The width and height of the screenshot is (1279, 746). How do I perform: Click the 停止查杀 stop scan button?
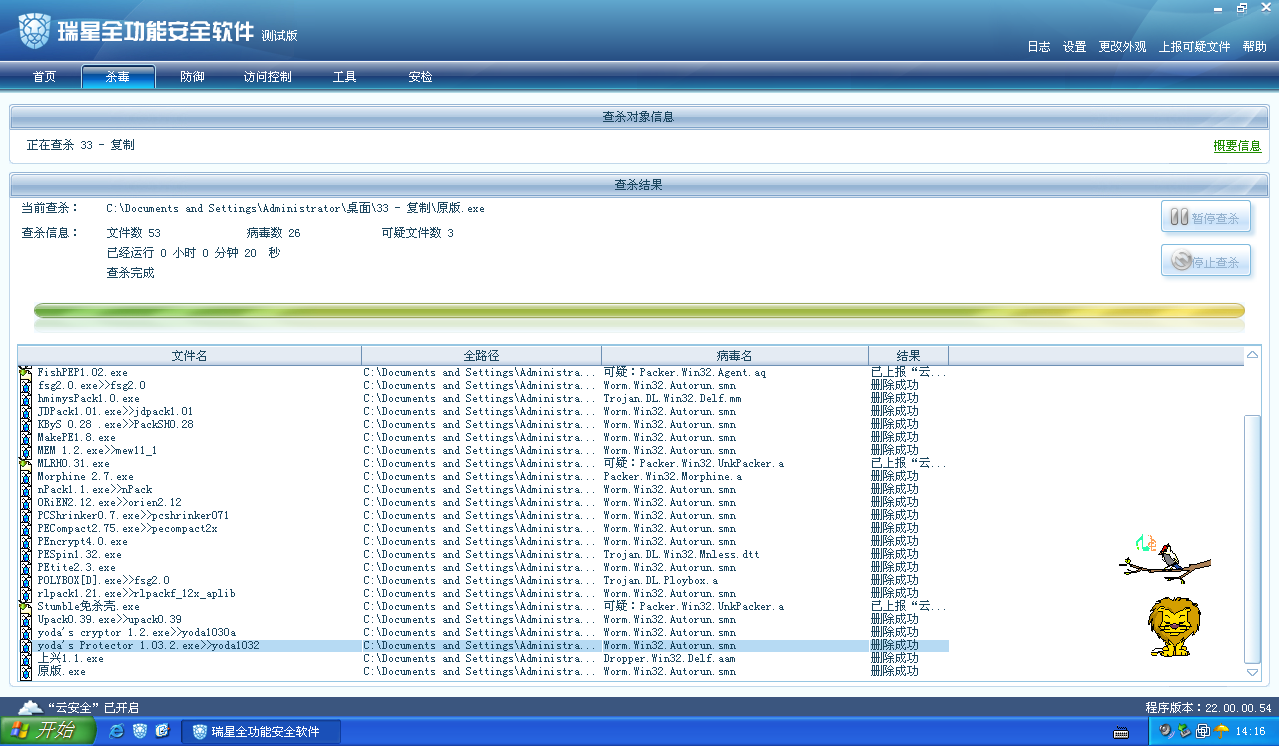pyautogui.click(x=1206, y=261)
